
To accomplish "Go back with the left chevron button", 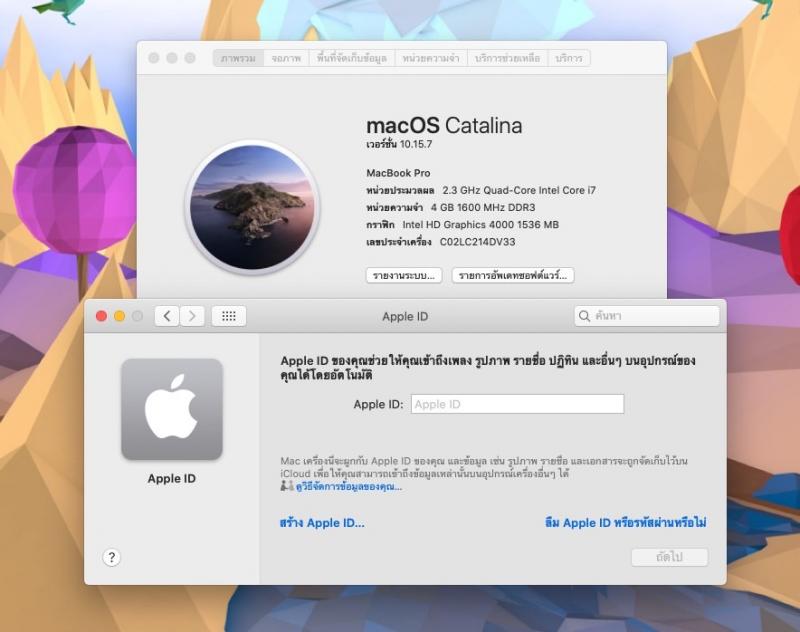I will 167,316.
